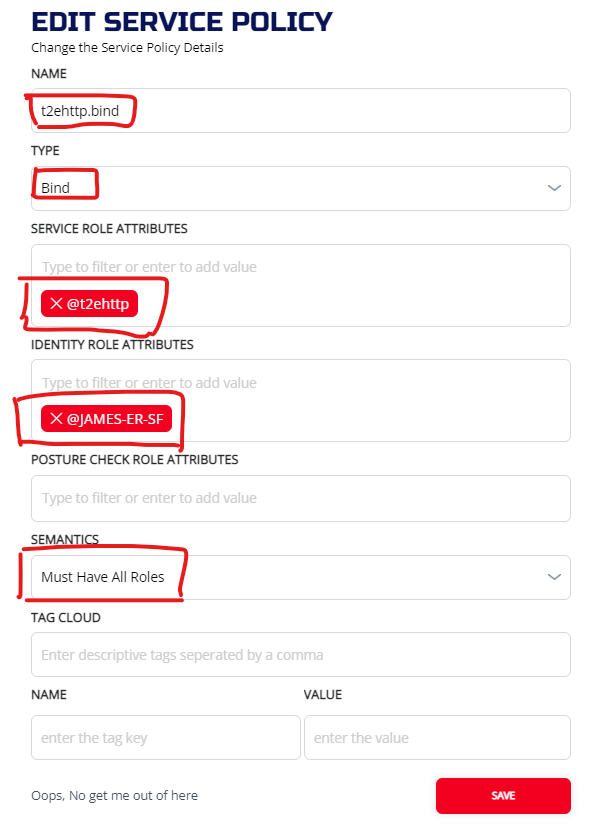Click the Semantics field label
The width and height of the screenshot is (612, 830).
[x=65, y=539]
